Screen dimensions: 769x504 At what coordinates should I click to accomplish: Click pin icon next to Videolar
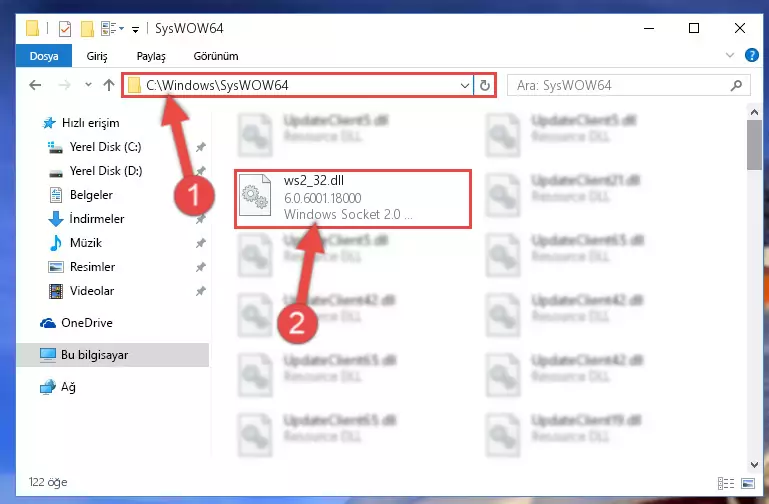[x=201, y=291]
